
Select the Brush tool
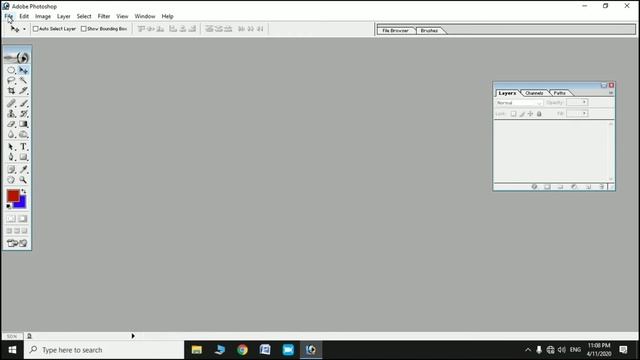coord(23,103)
